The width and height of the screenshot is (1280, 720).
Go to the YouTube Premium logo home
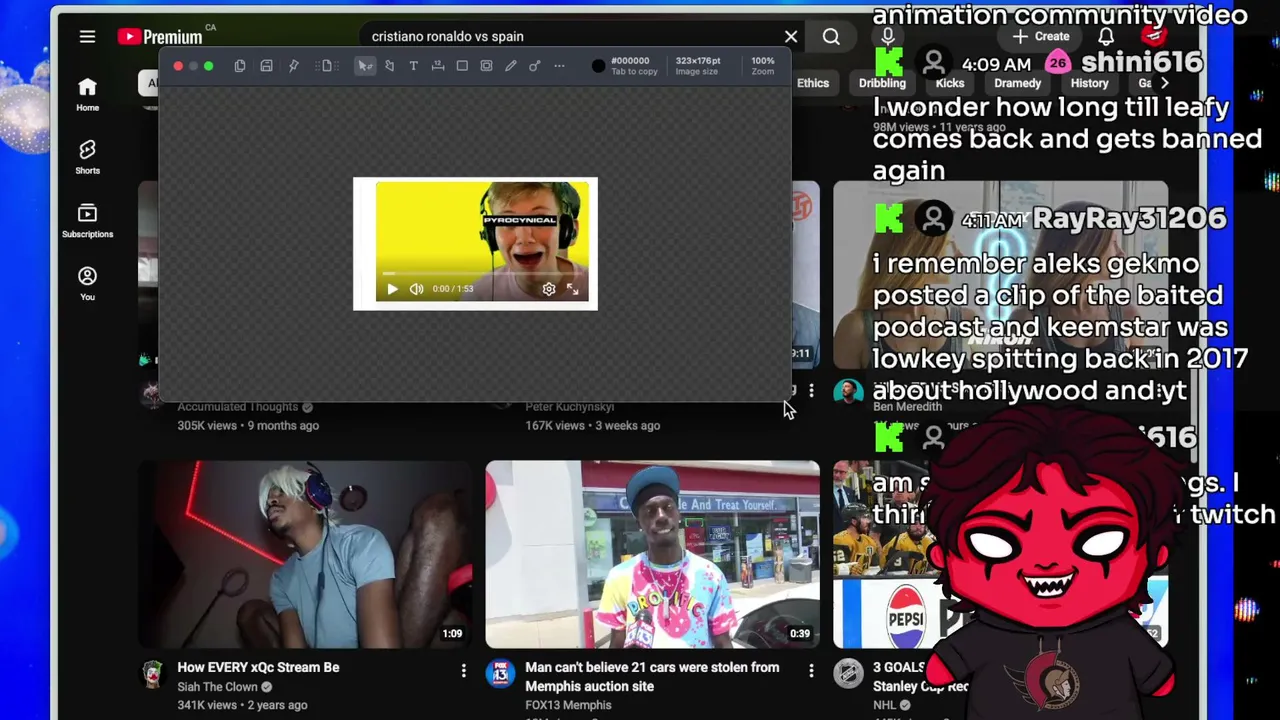click(161, 37)
